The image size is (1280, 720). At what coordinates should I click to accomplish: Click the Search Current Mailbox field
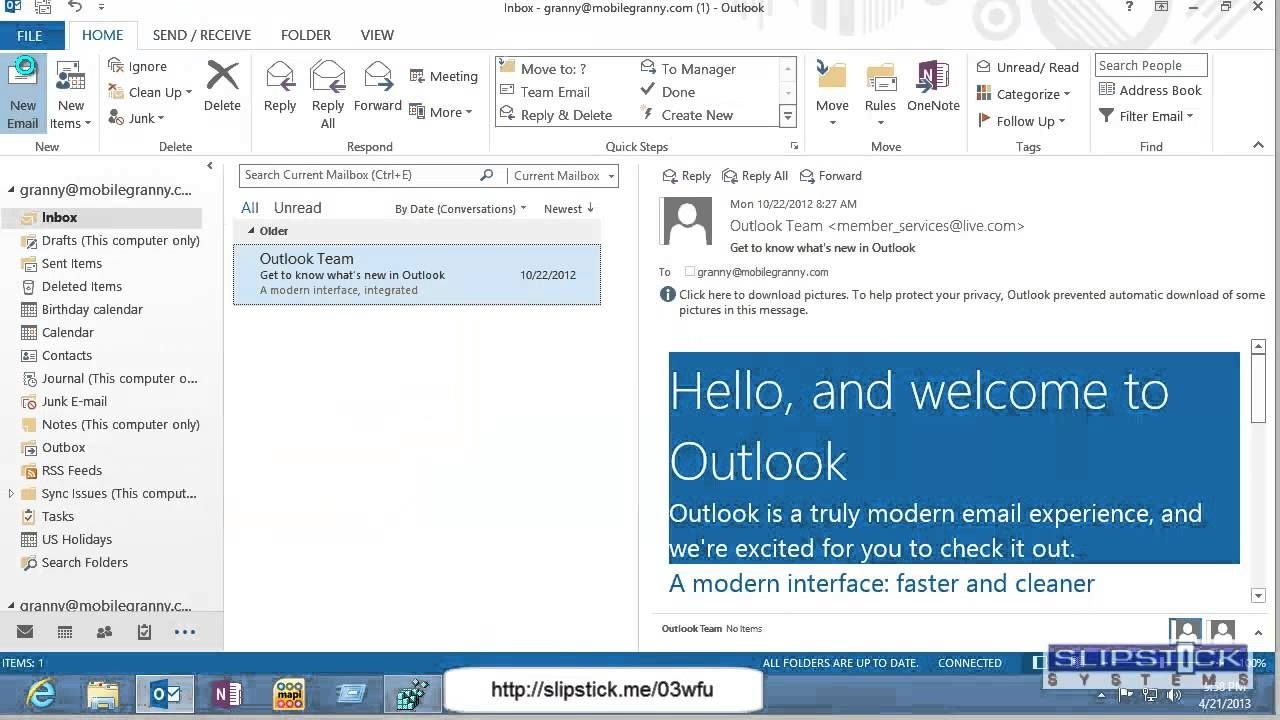click(x=368, y=175)
